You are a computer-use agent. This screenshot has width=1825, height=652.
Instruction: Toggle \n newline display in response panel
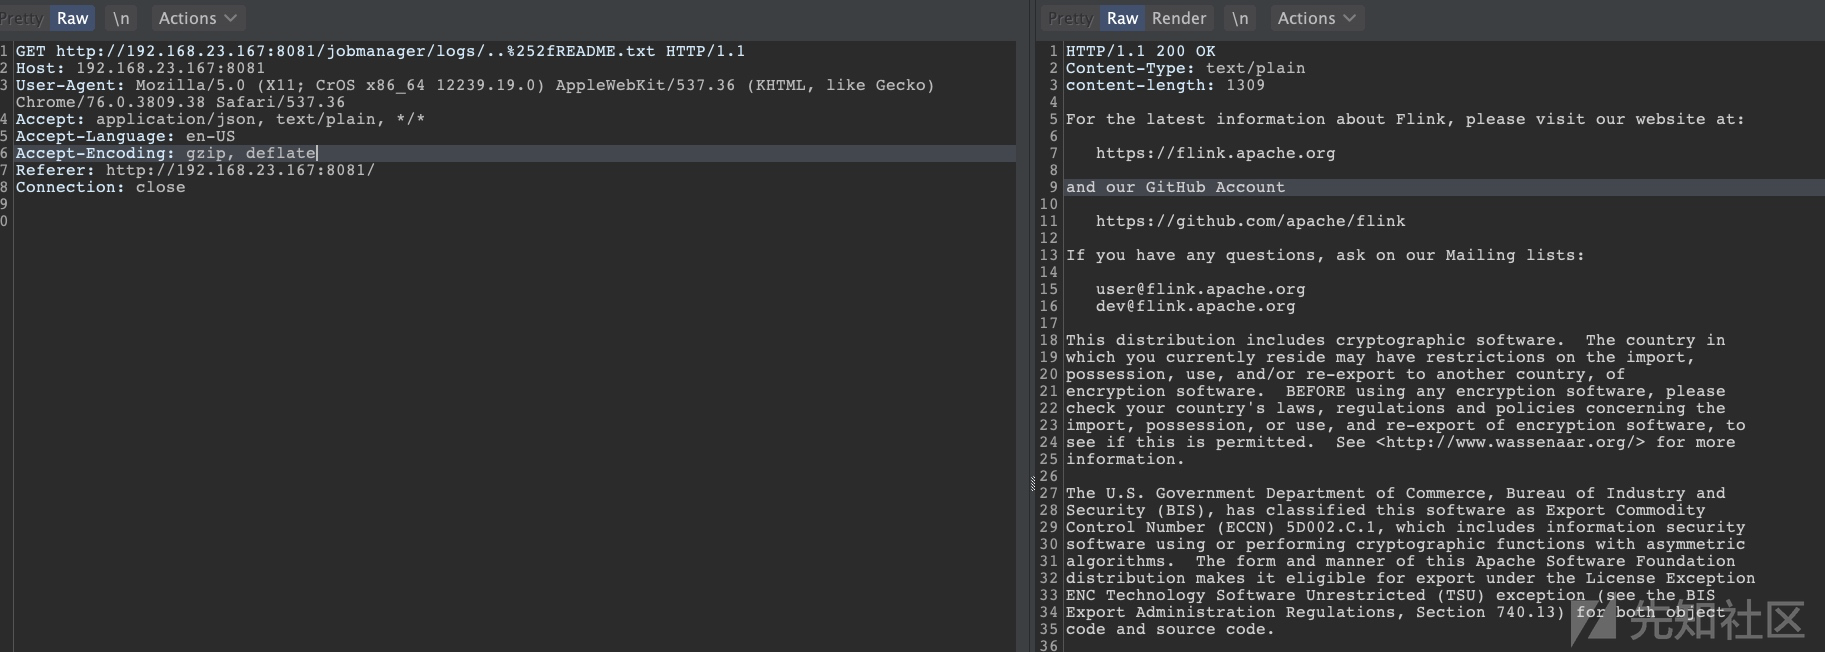pyautogui.click(x=1240, y=18)
